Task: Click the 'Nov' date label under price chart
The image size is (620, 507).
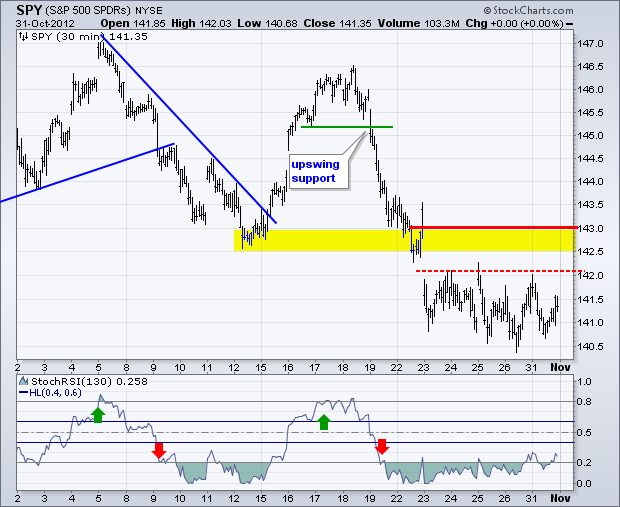Action: pos(560,367)
